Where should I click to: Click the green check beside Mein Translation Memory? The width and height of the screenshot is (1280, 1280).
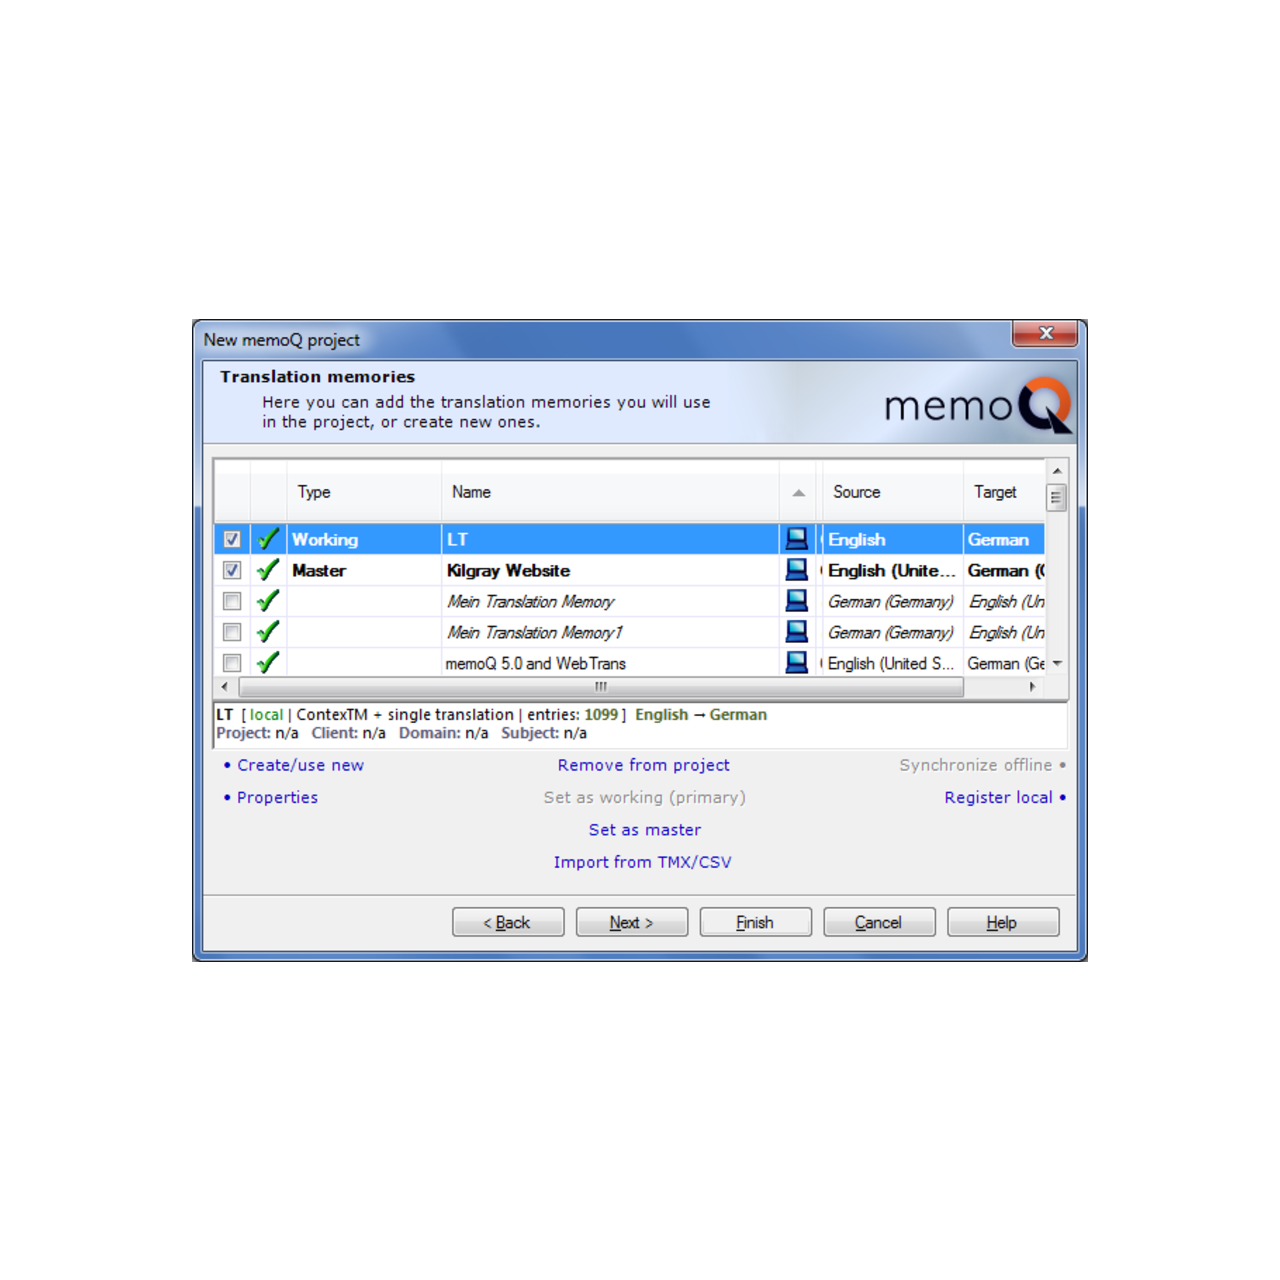267,600
